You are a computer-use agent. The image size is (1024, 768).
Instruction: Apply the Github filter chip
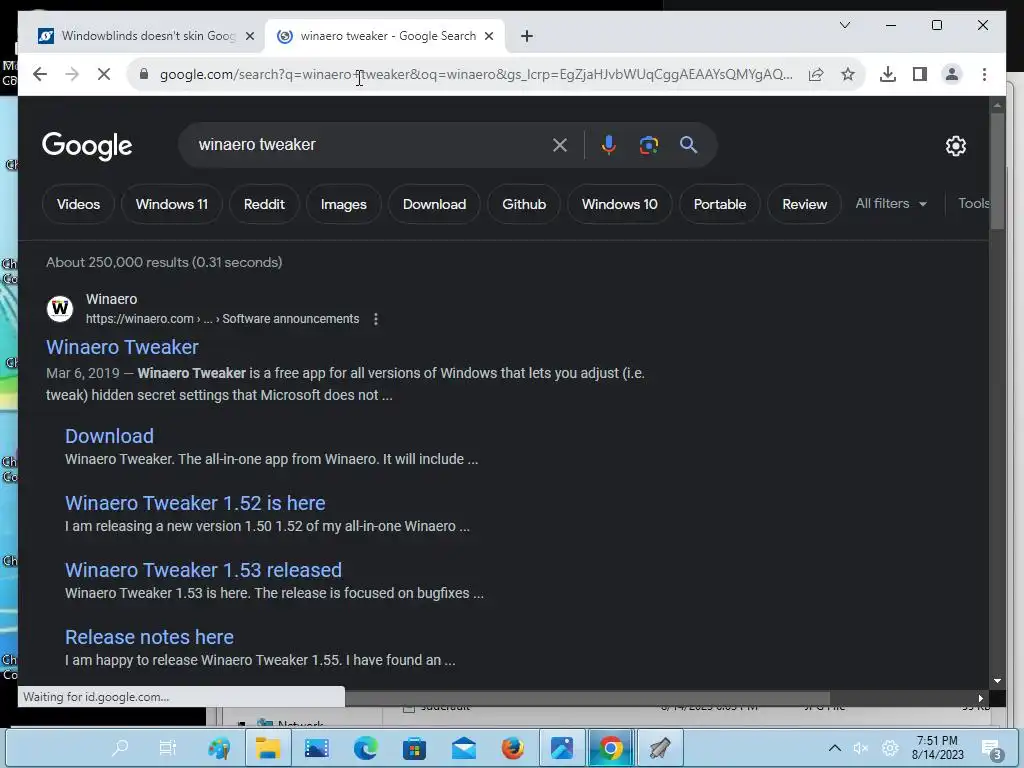click(x=524, y=204)
